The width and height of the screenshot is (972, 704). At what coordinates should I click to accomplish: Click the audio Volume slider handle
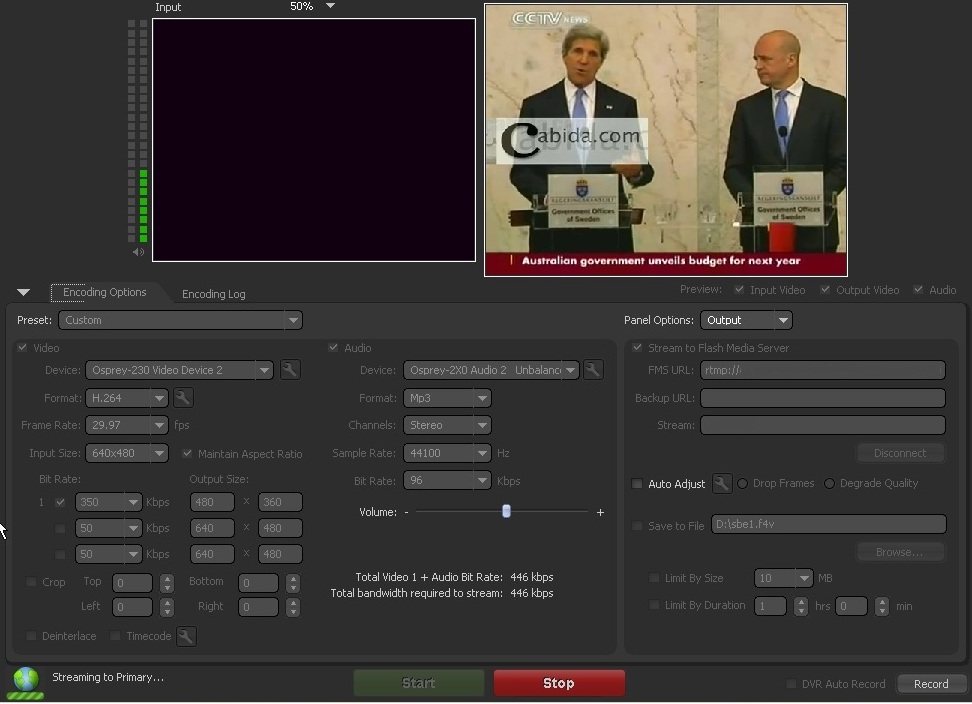[x=506, y=511]
